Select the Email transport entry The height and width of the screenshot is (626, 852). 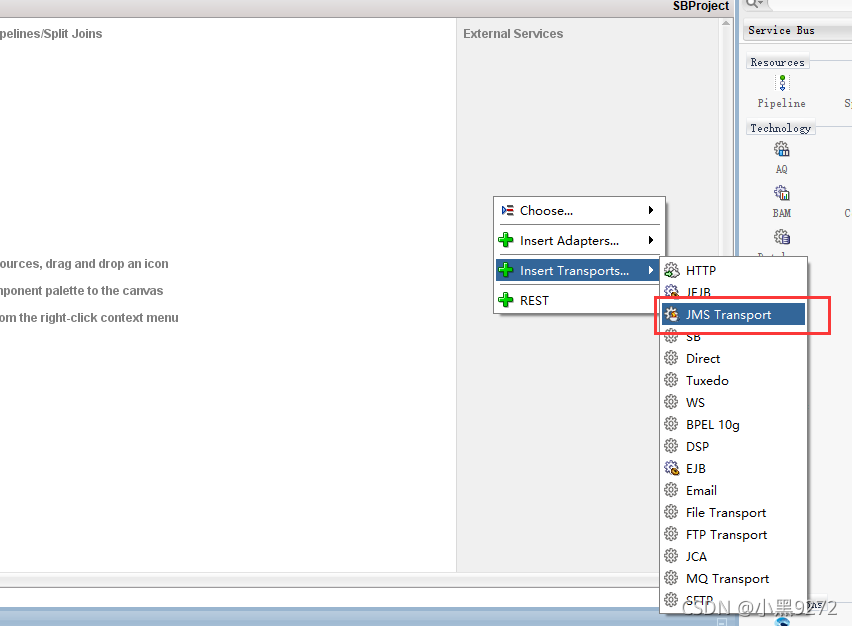point(732,491)
